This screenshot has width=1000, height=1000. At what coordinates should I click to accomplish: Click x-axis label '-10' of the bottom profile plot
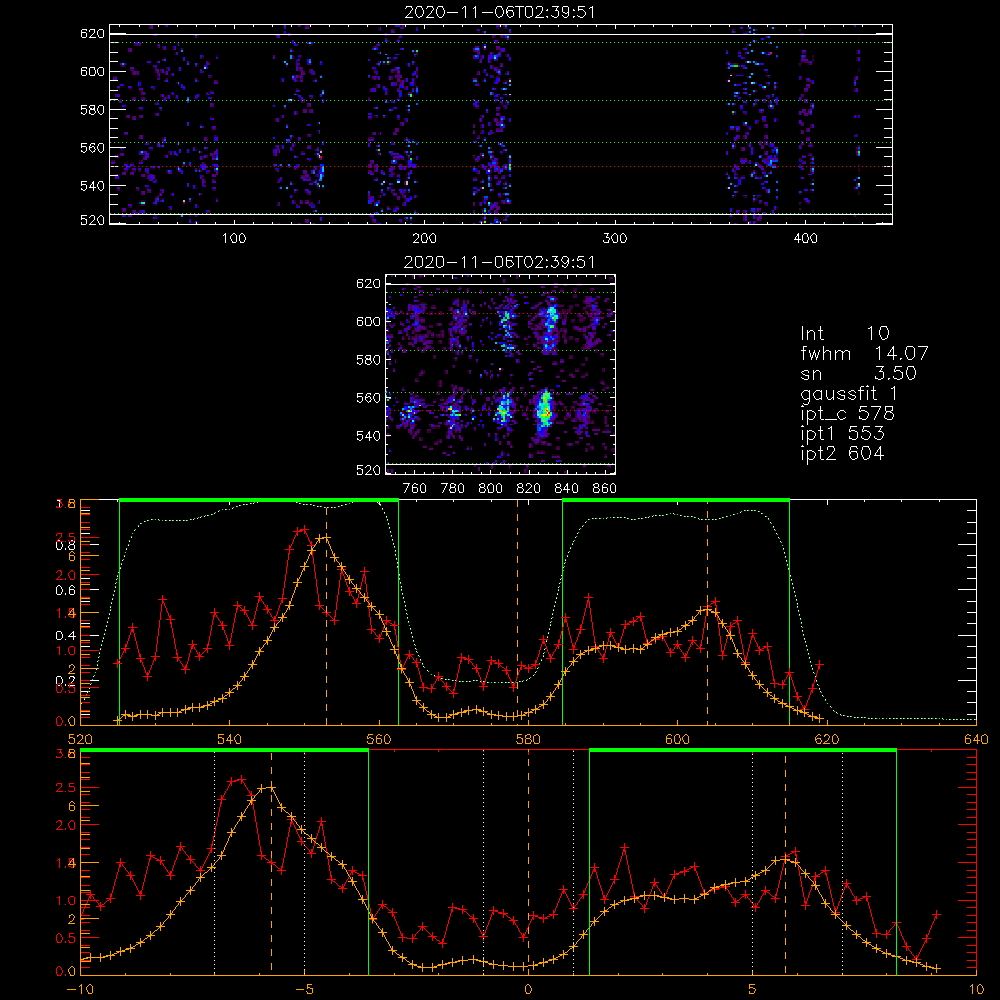[80, 990]
